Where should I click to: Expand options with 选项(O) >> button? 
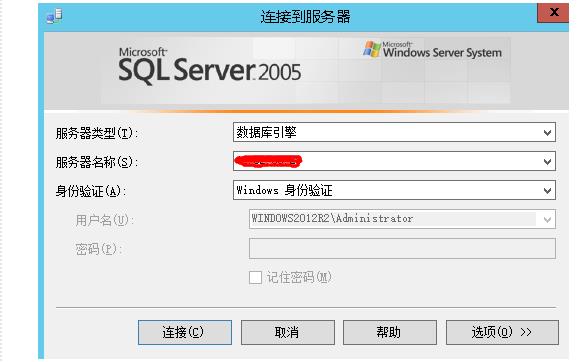[x=502, y=332]
